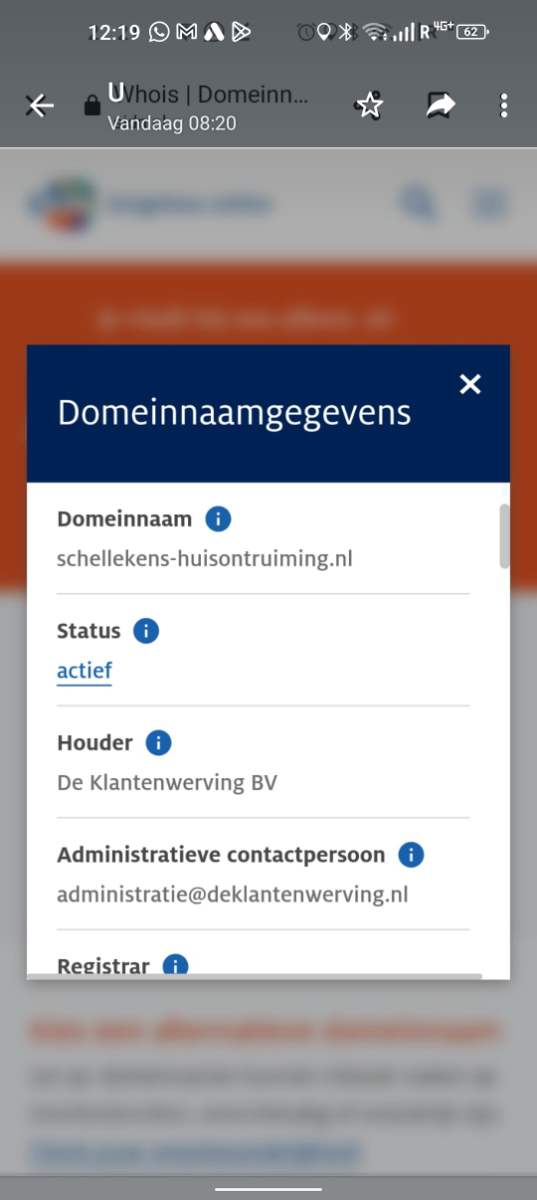This screenshot has width=537, height=1200.
Task: Tap the blurred search icon in header
Action: tap(418, 204)
